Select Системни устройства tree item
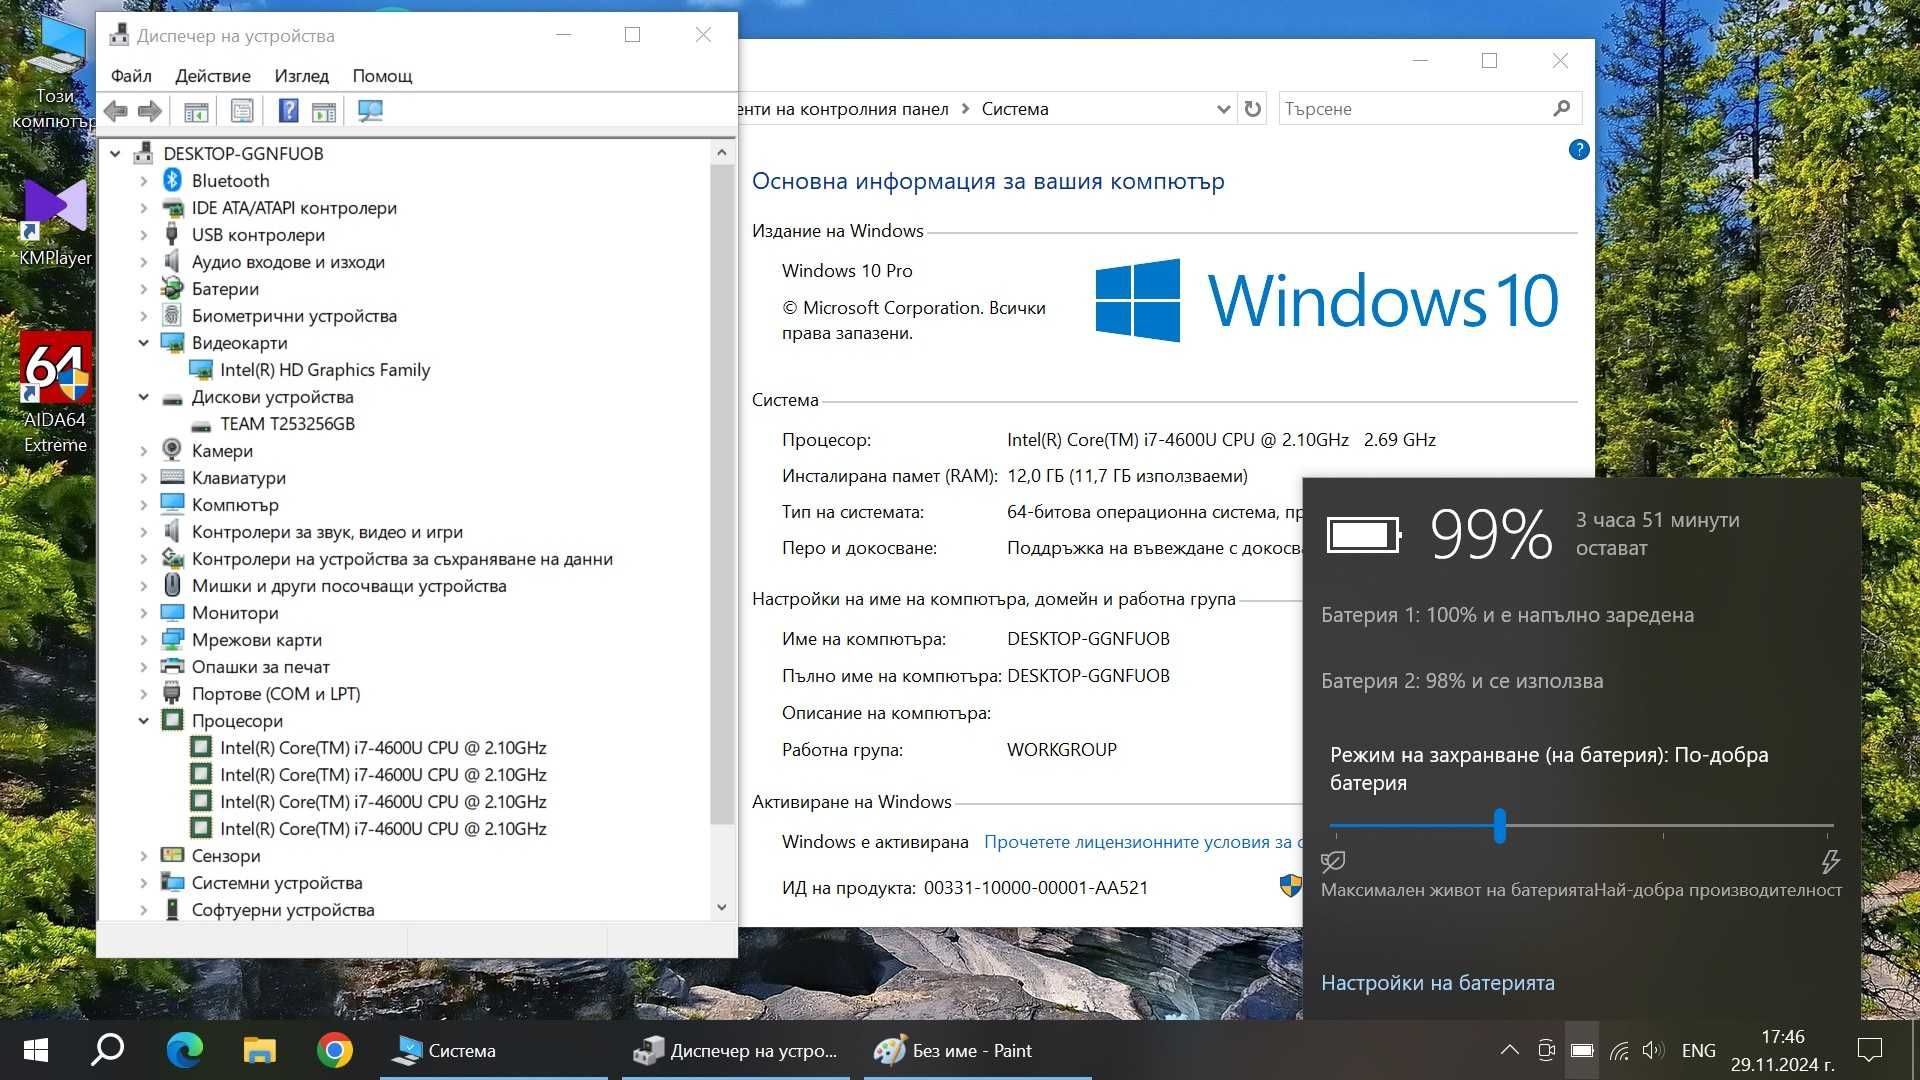This screenshot has width=1920, height=1080. [x=277, y=883]
